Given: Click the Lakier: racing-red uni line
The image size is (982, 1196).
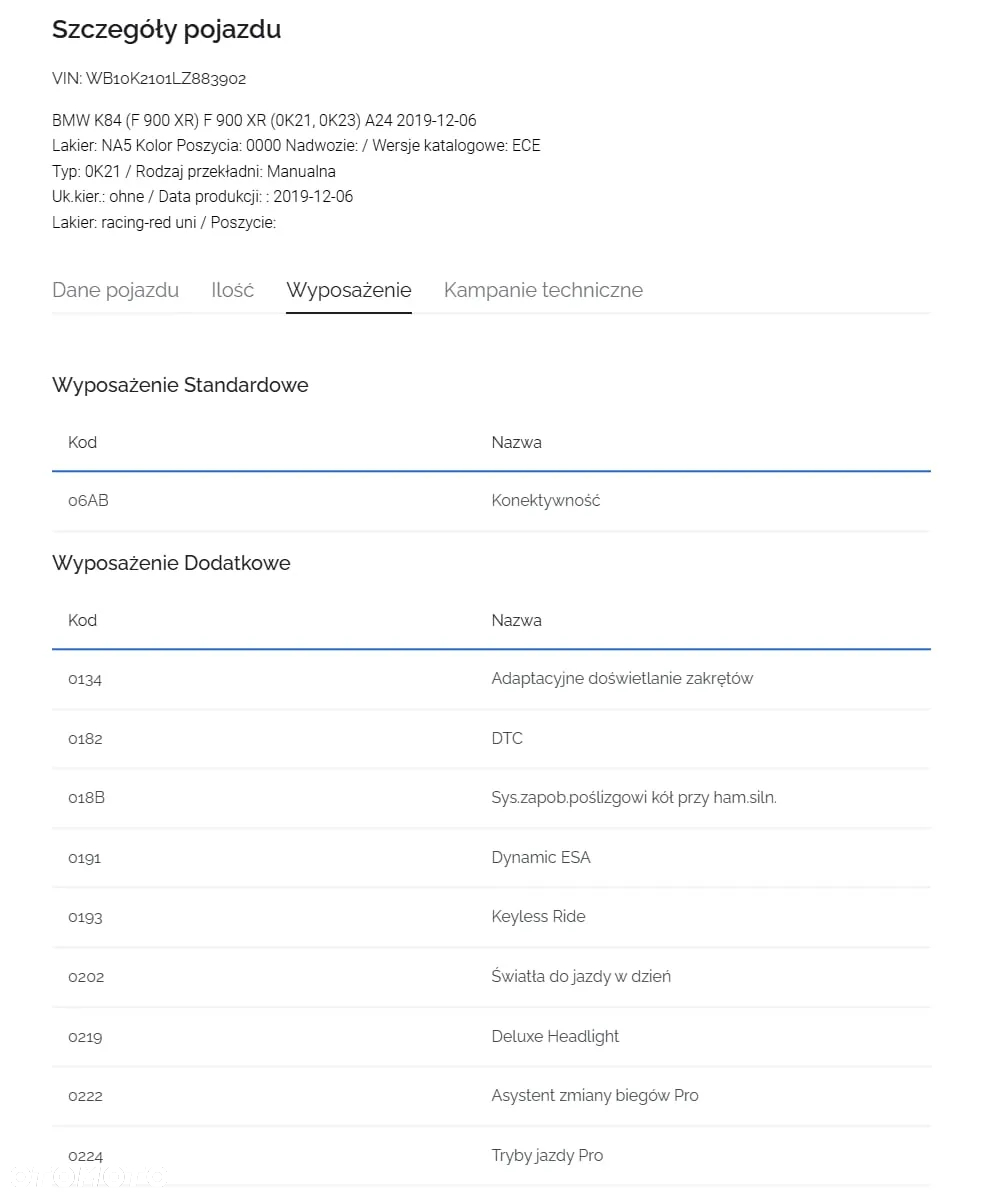Looking at the screenshot, I should coord(164,223).
